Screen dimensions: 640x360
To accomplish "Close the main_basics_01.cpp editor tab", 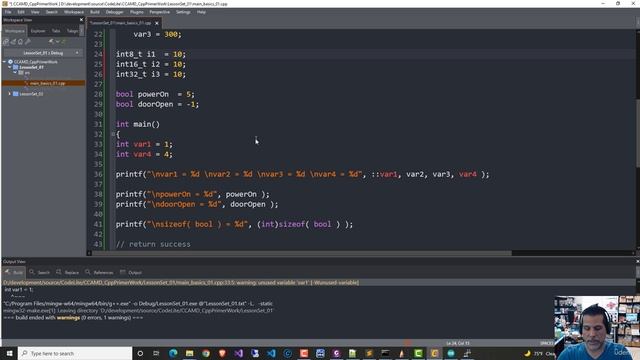I will click(157, 23).
